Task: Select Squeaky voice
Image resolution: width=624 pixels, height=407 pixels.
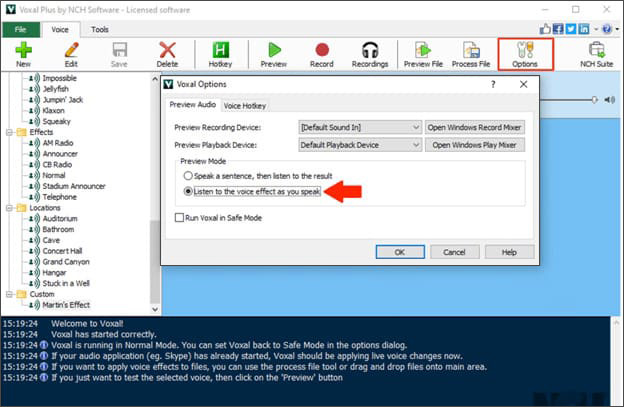Action: click(57, 121)
